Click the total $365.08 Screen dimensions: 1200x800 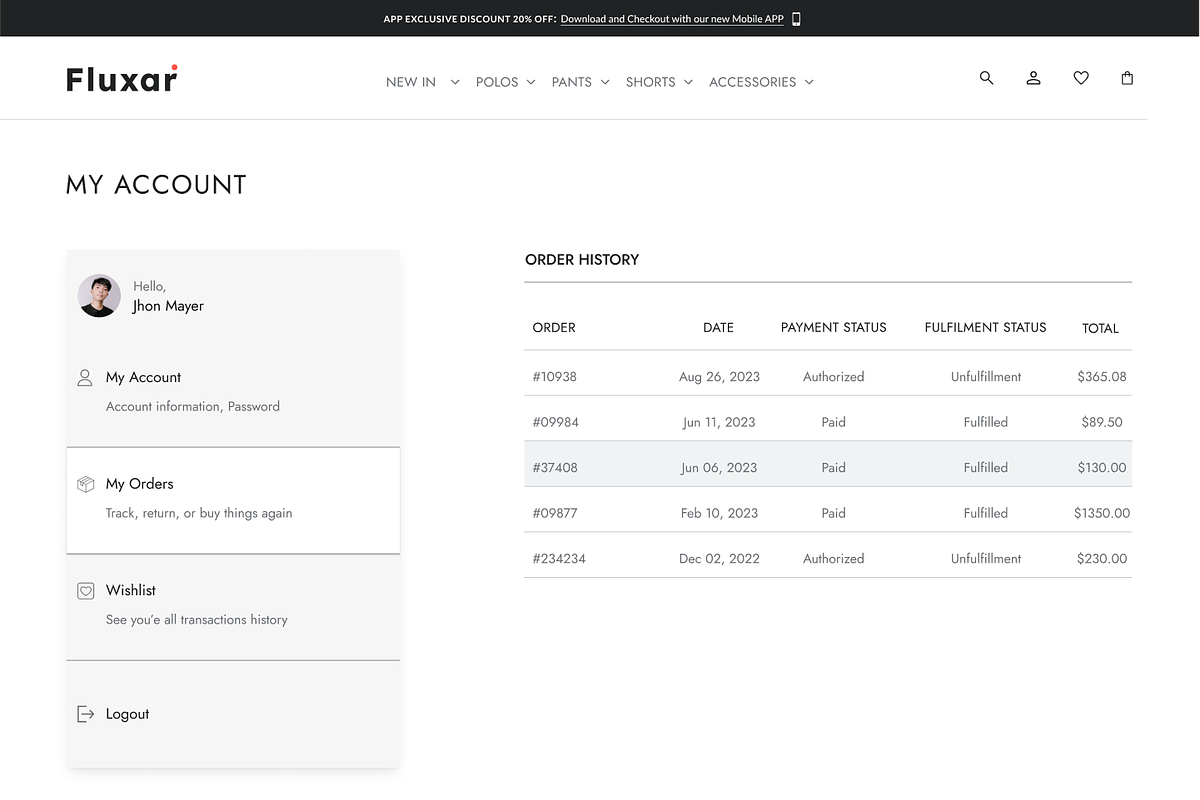1102,377
